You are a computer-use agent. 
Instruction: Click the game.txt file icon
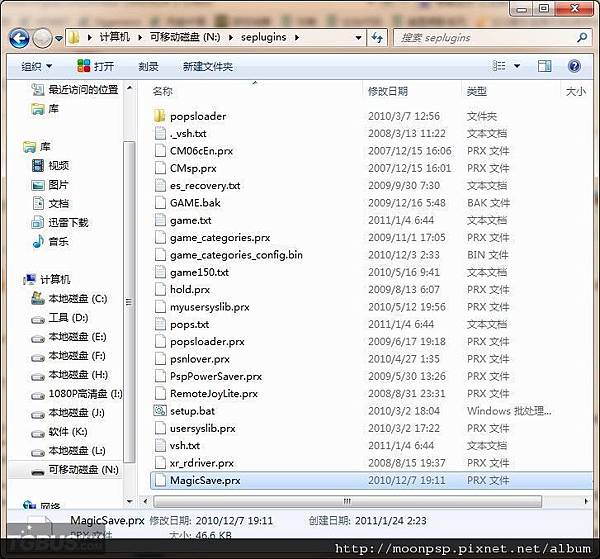[160, 220]
